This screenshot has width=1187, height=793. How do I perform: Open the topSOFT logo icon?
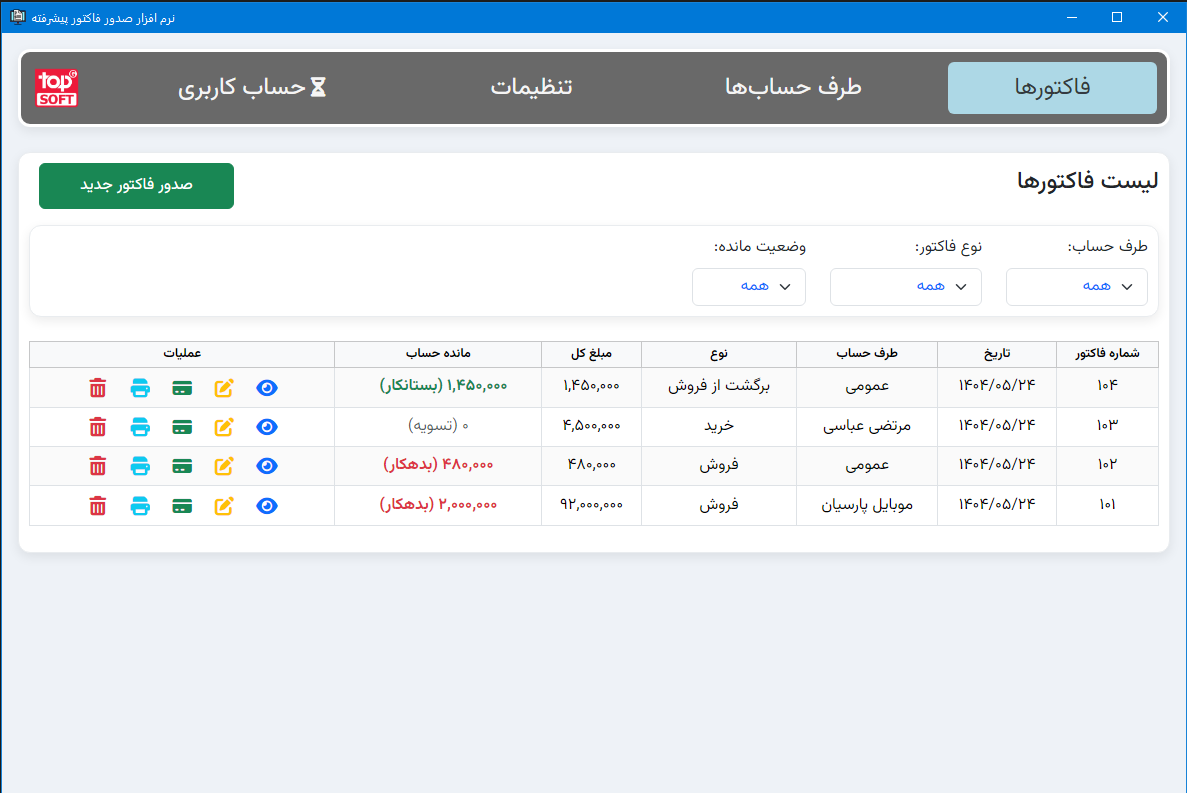pyautogui.click(x=57, y=87)
